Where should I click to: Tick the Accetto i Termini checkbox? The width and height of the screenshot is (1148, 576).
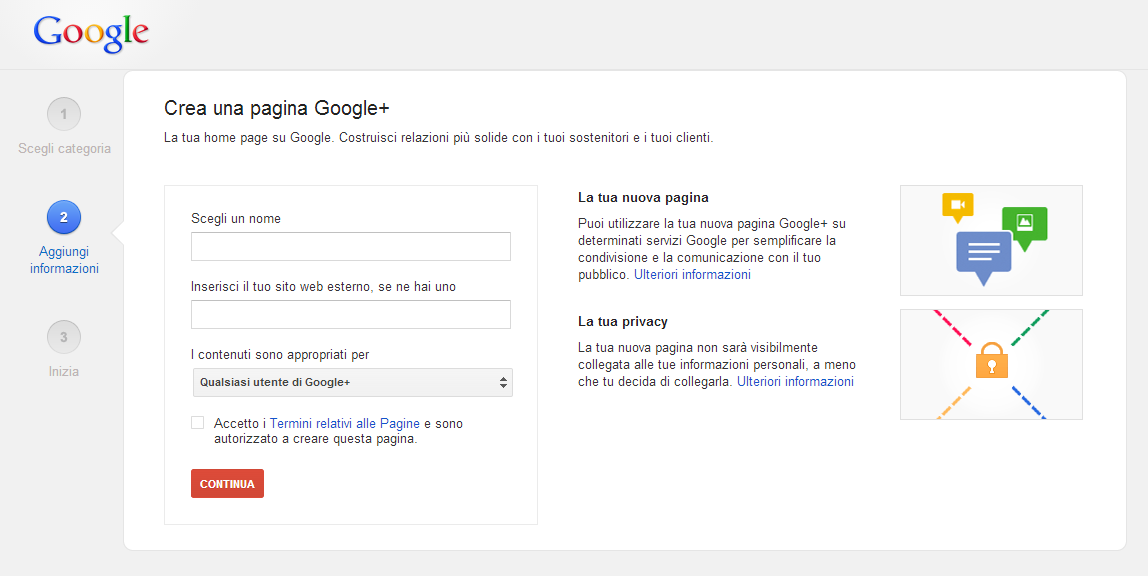(198, 422)
